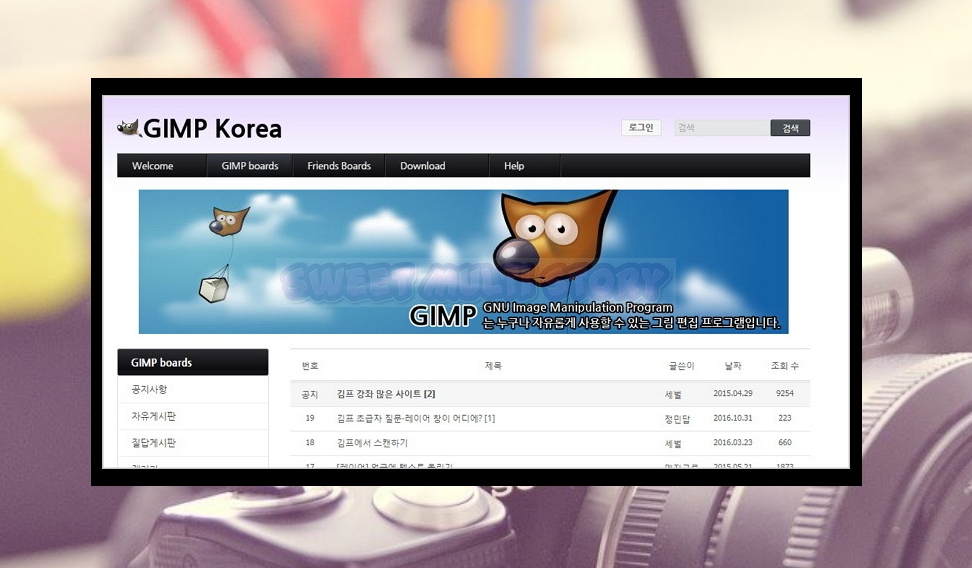Click the dark 검색 search button
972x568 pixels.
[x=790, y=128]
